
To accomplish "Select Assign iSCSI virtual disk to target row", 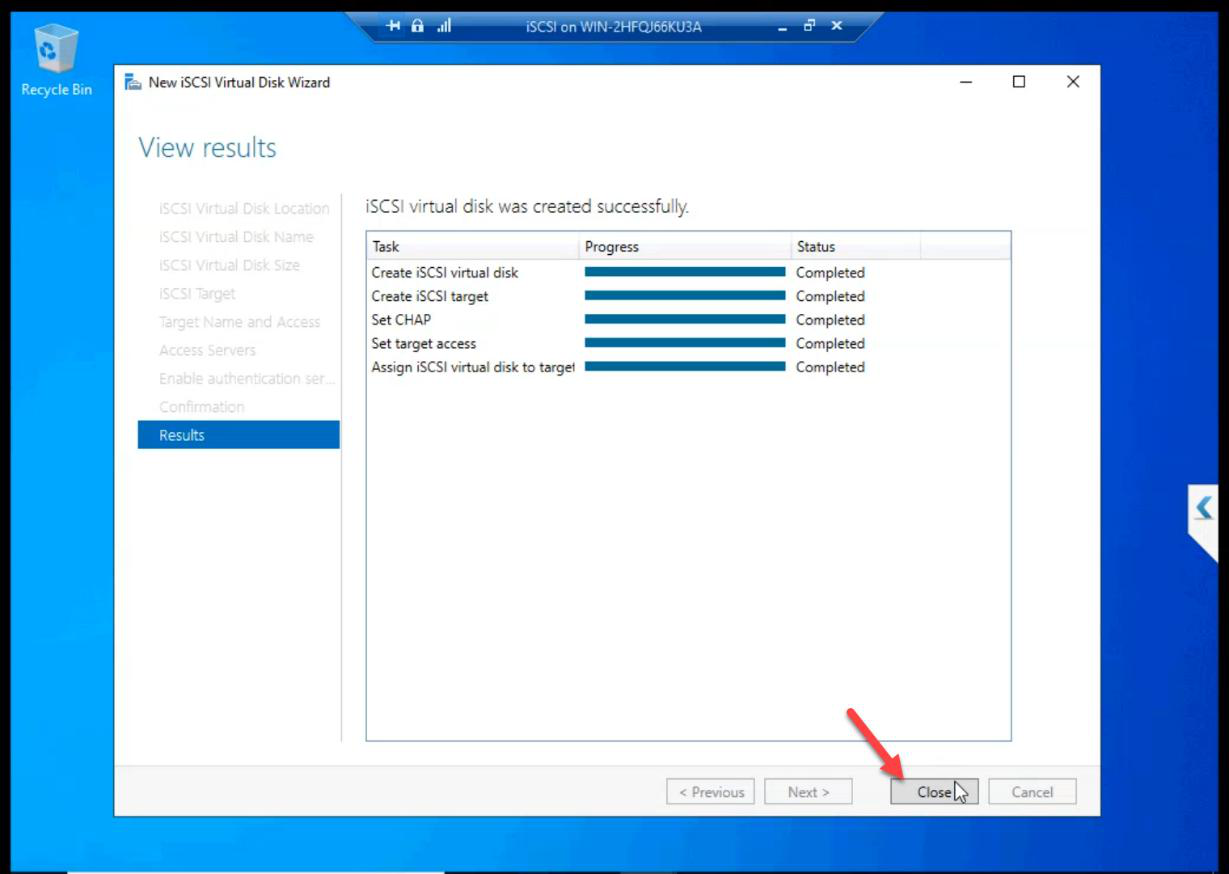I will [688, 367].
